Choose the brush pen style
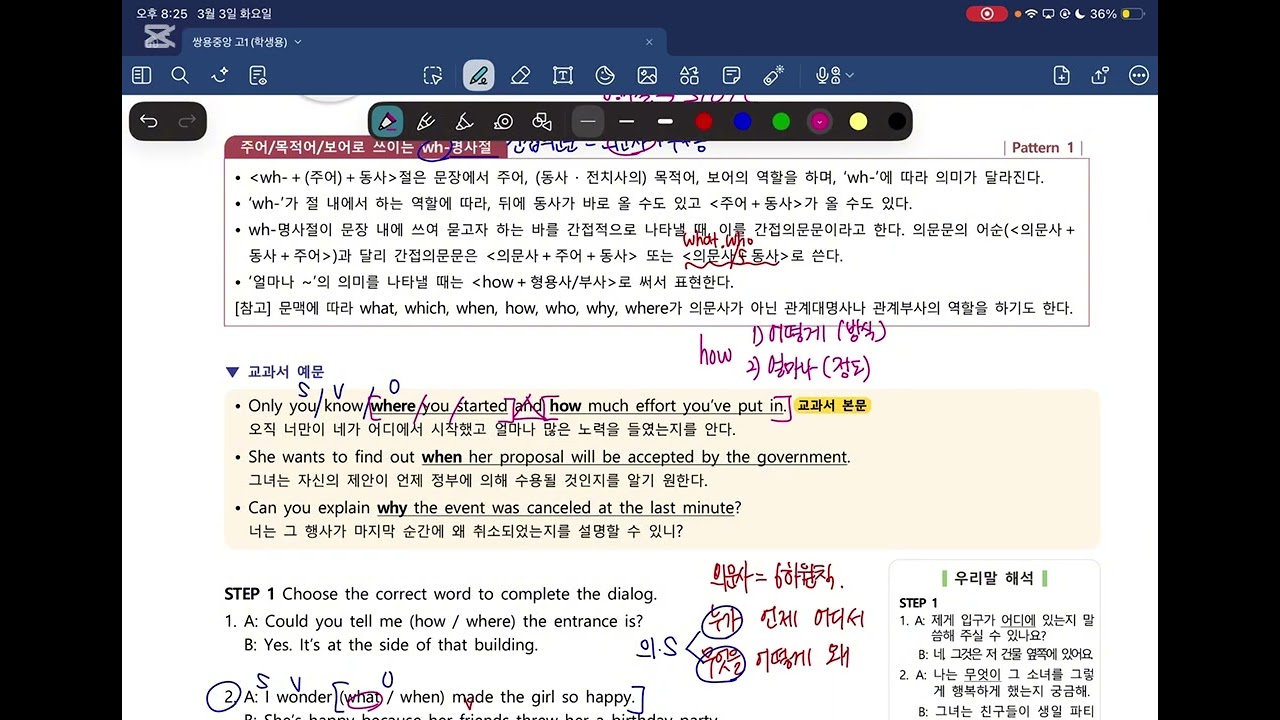 pos(465,122)
